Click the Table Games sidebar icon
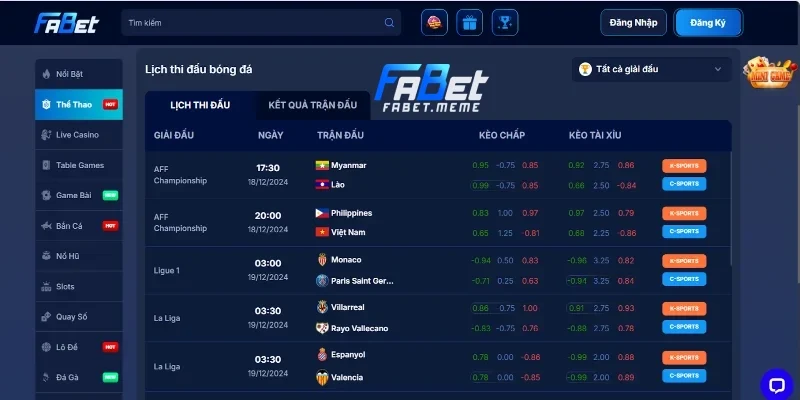 click(46, 165)
